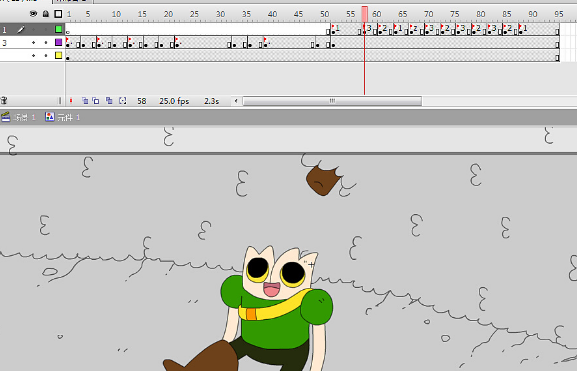Toggle visibility dot for layer 3
Screen dimensions: 577x371
click(33, 43)
